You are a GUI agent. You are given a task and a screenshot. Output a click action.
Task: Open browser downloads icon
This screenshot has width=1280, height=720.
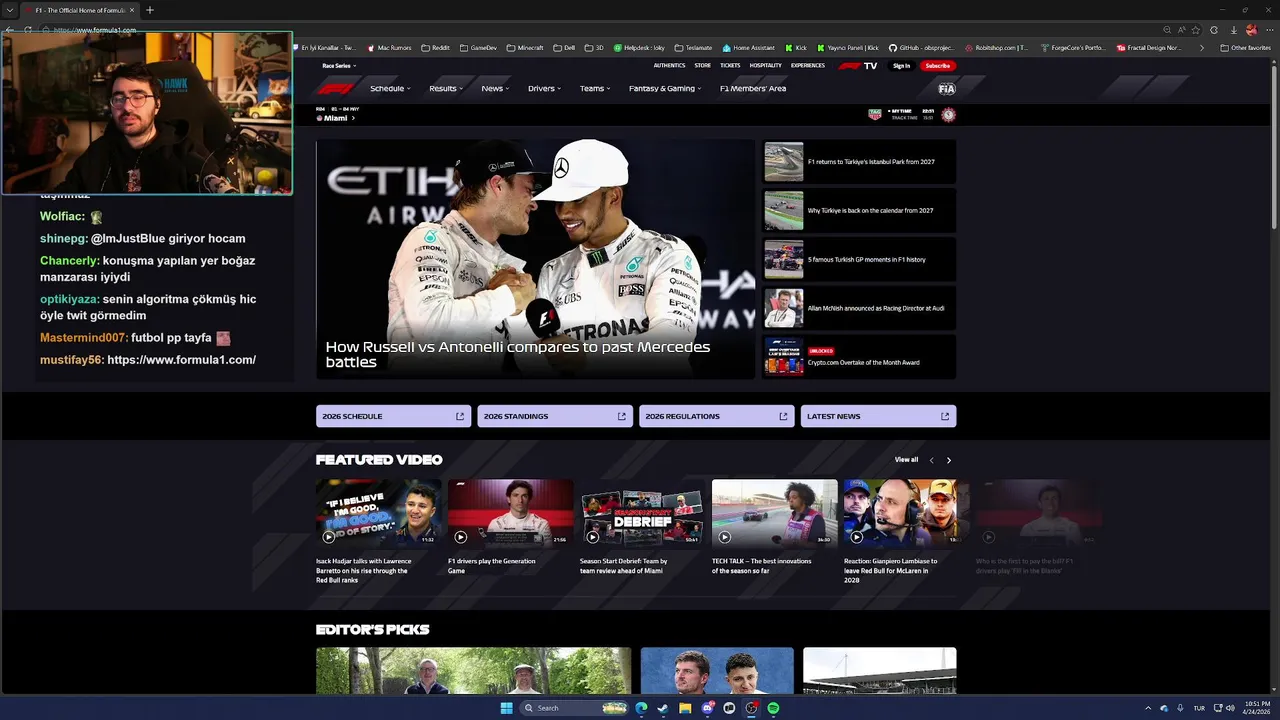point(1234,30)
